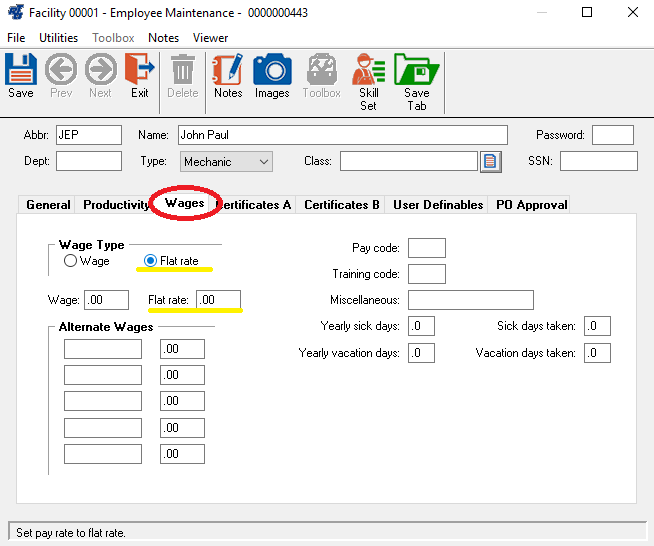Select the Flat rate radio button

point(151,261)
